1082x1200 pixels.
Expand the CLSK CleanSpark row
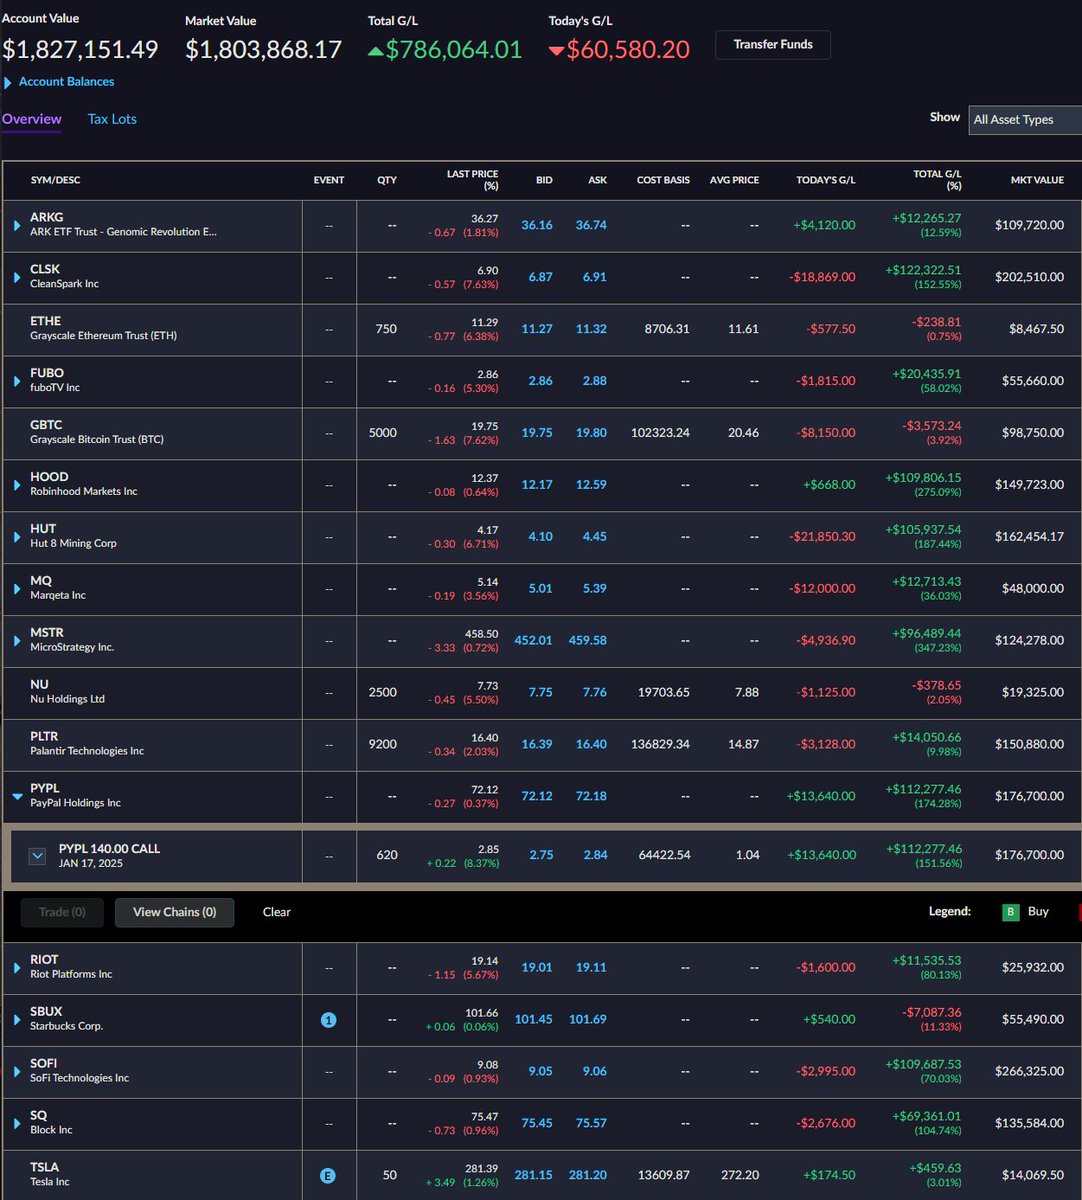[x=16, y=277]
